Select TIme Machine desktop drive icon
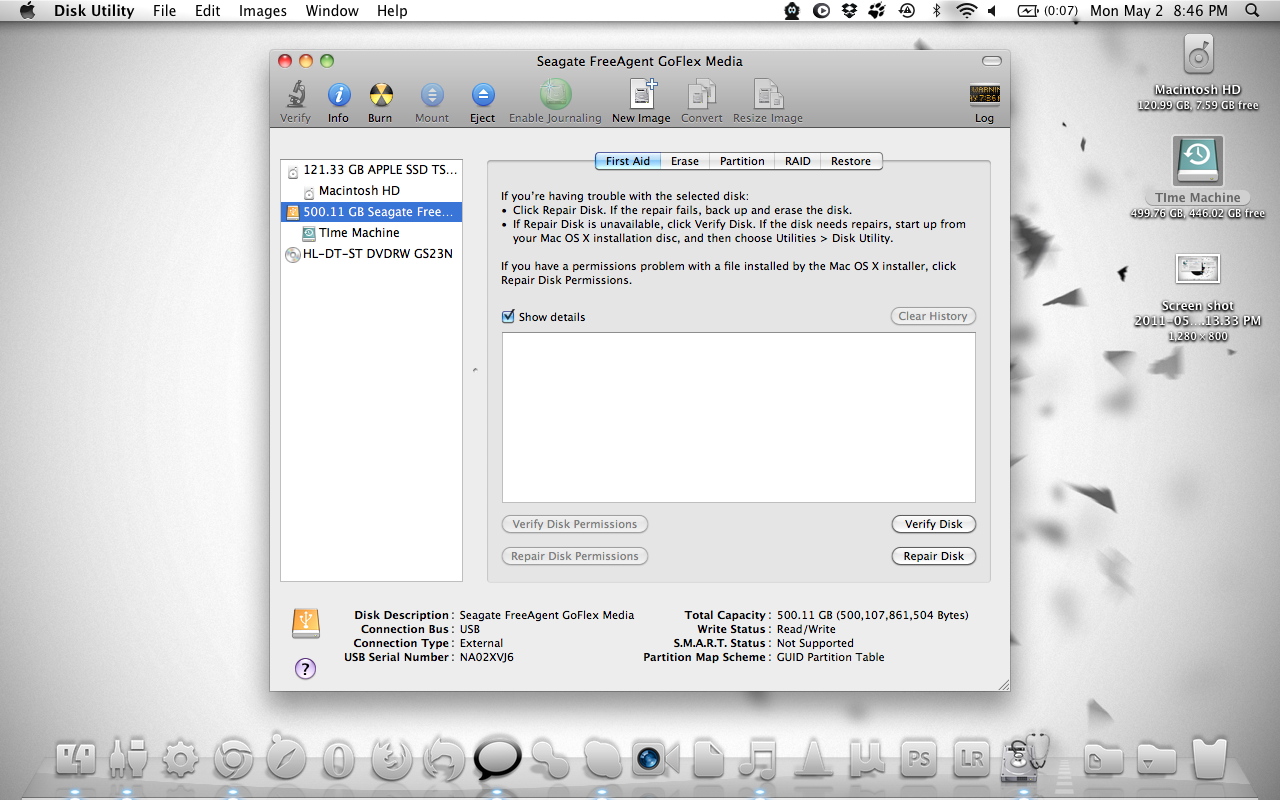Image resolution: width=1280 pixels, height=800 pixels. point(1198,160)
